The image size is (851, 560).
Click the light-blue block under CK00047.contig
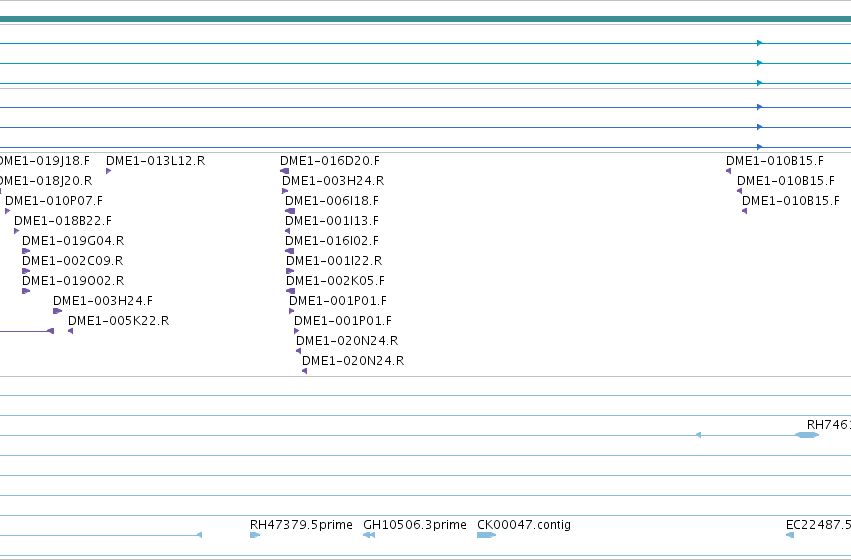[486, 535]
